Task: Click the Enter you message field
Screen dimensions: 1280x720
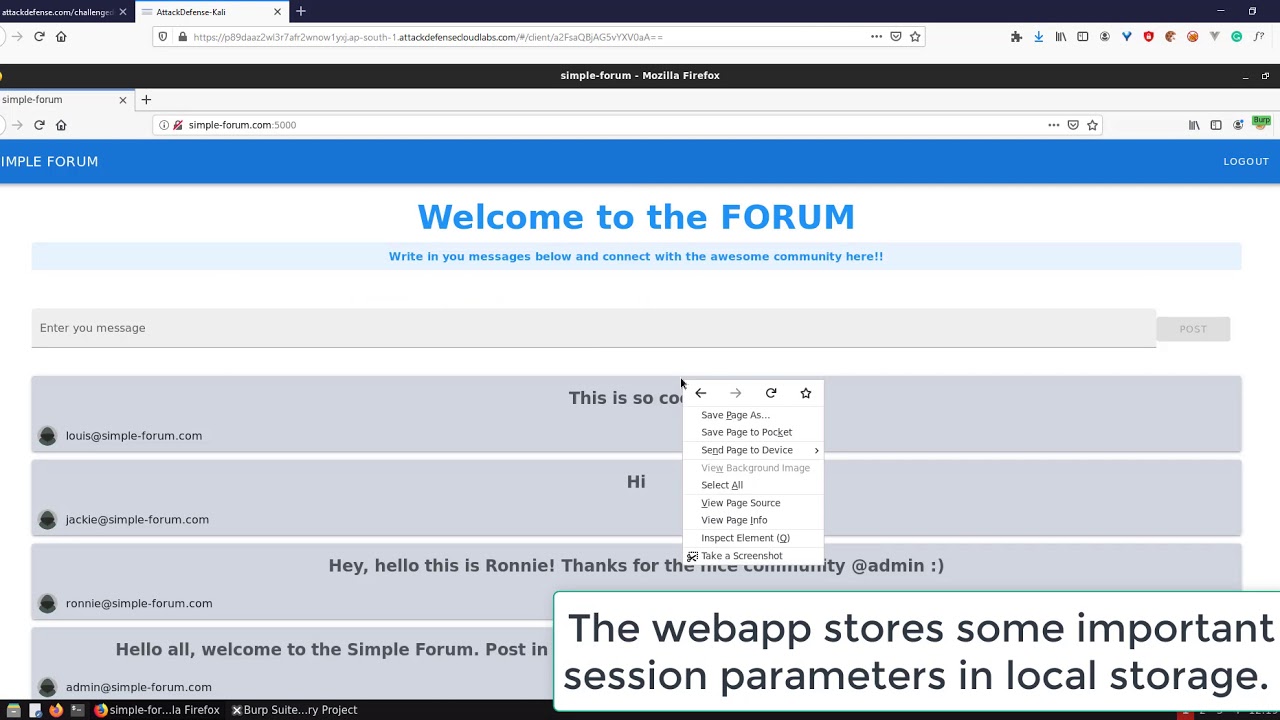Action: click(x=593, y=328)
